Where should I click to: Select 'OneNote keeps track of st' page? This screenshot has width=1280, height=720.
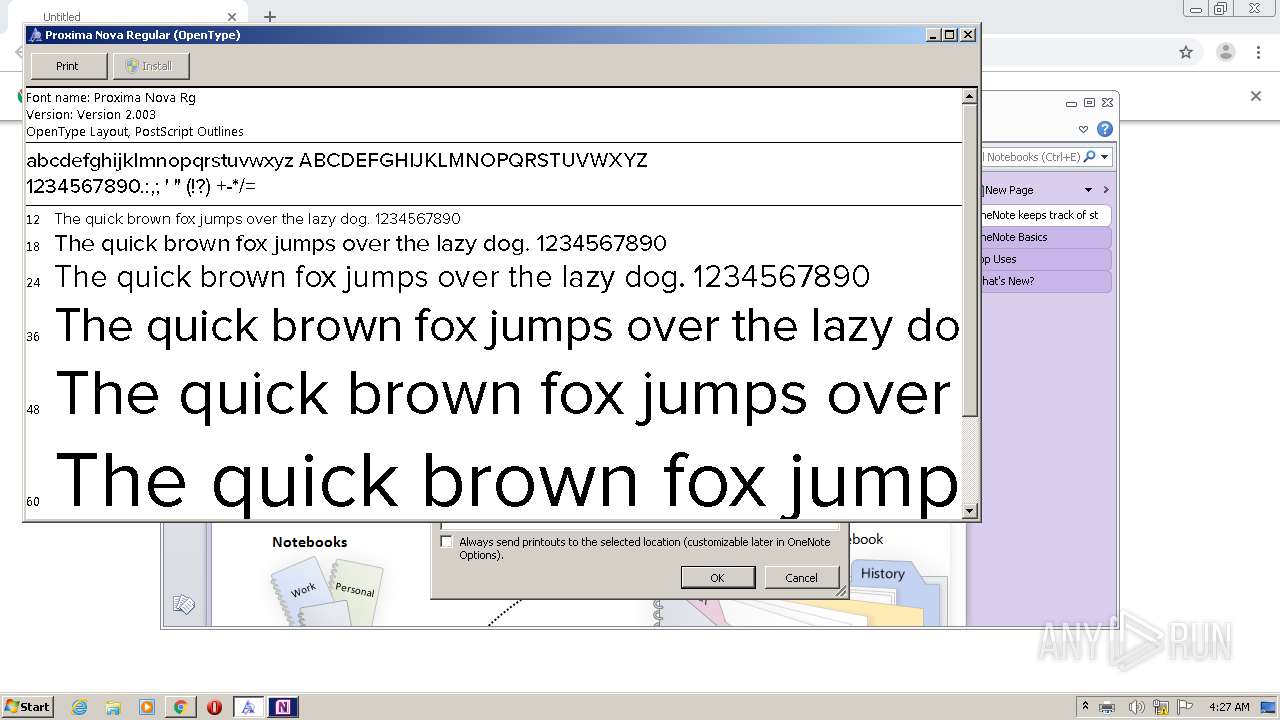(x=1045, y=215)
